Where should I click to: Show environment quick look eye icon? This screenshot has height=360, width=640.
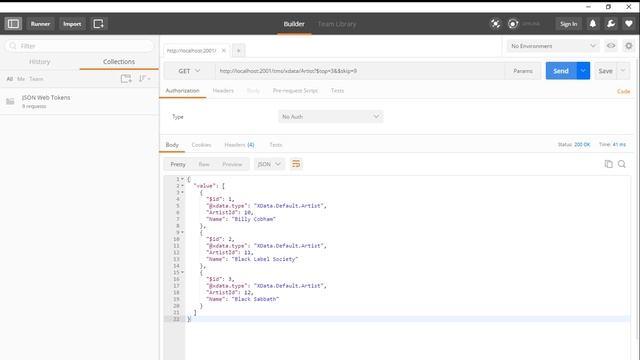tap(611, 46)
